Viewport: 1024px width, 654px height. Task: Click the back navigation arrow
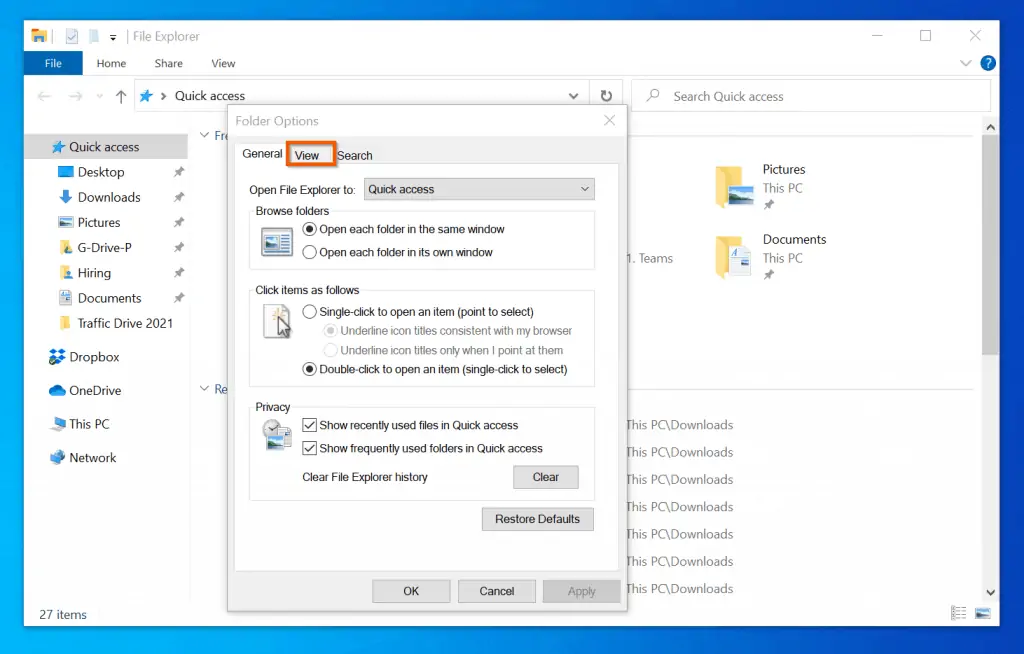point(44,95)
